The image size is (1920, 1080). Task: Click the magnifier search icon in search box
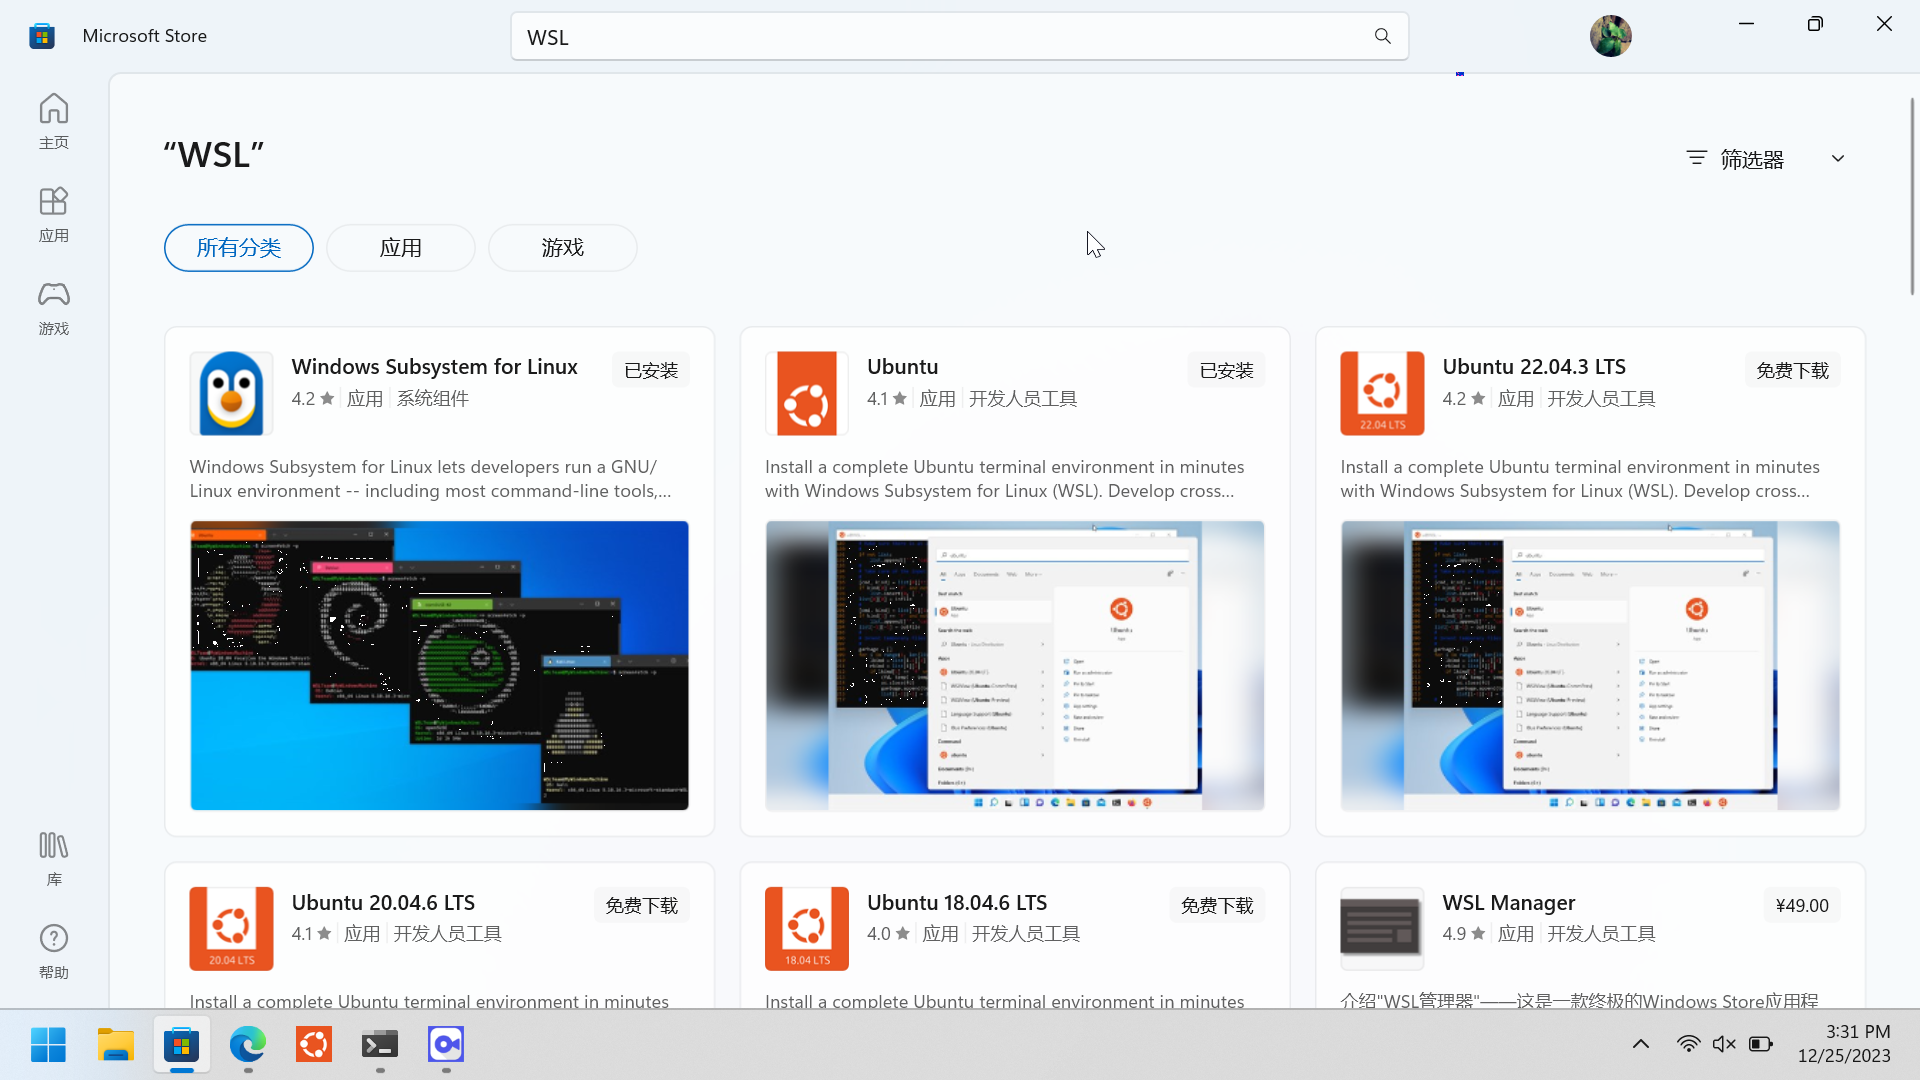(x=1383, y=37)
